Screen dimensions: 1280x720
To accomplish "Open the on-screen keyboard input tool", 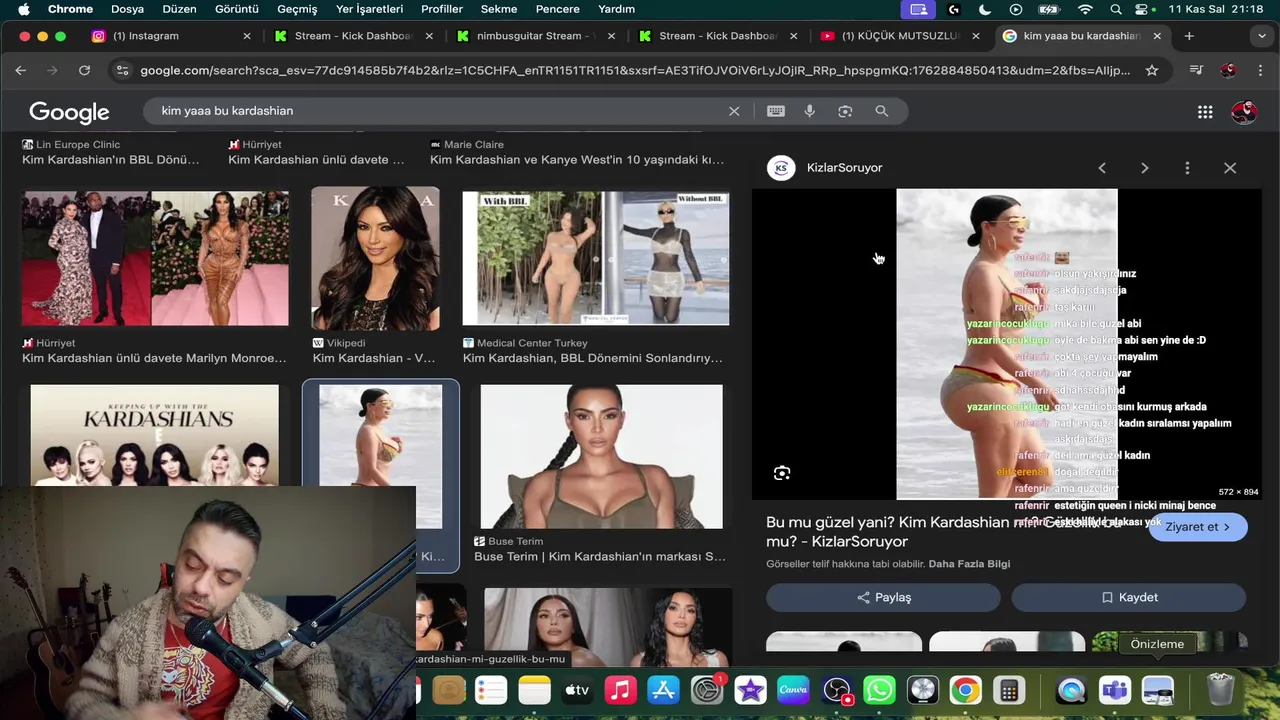I will click(x=776, y=111).
